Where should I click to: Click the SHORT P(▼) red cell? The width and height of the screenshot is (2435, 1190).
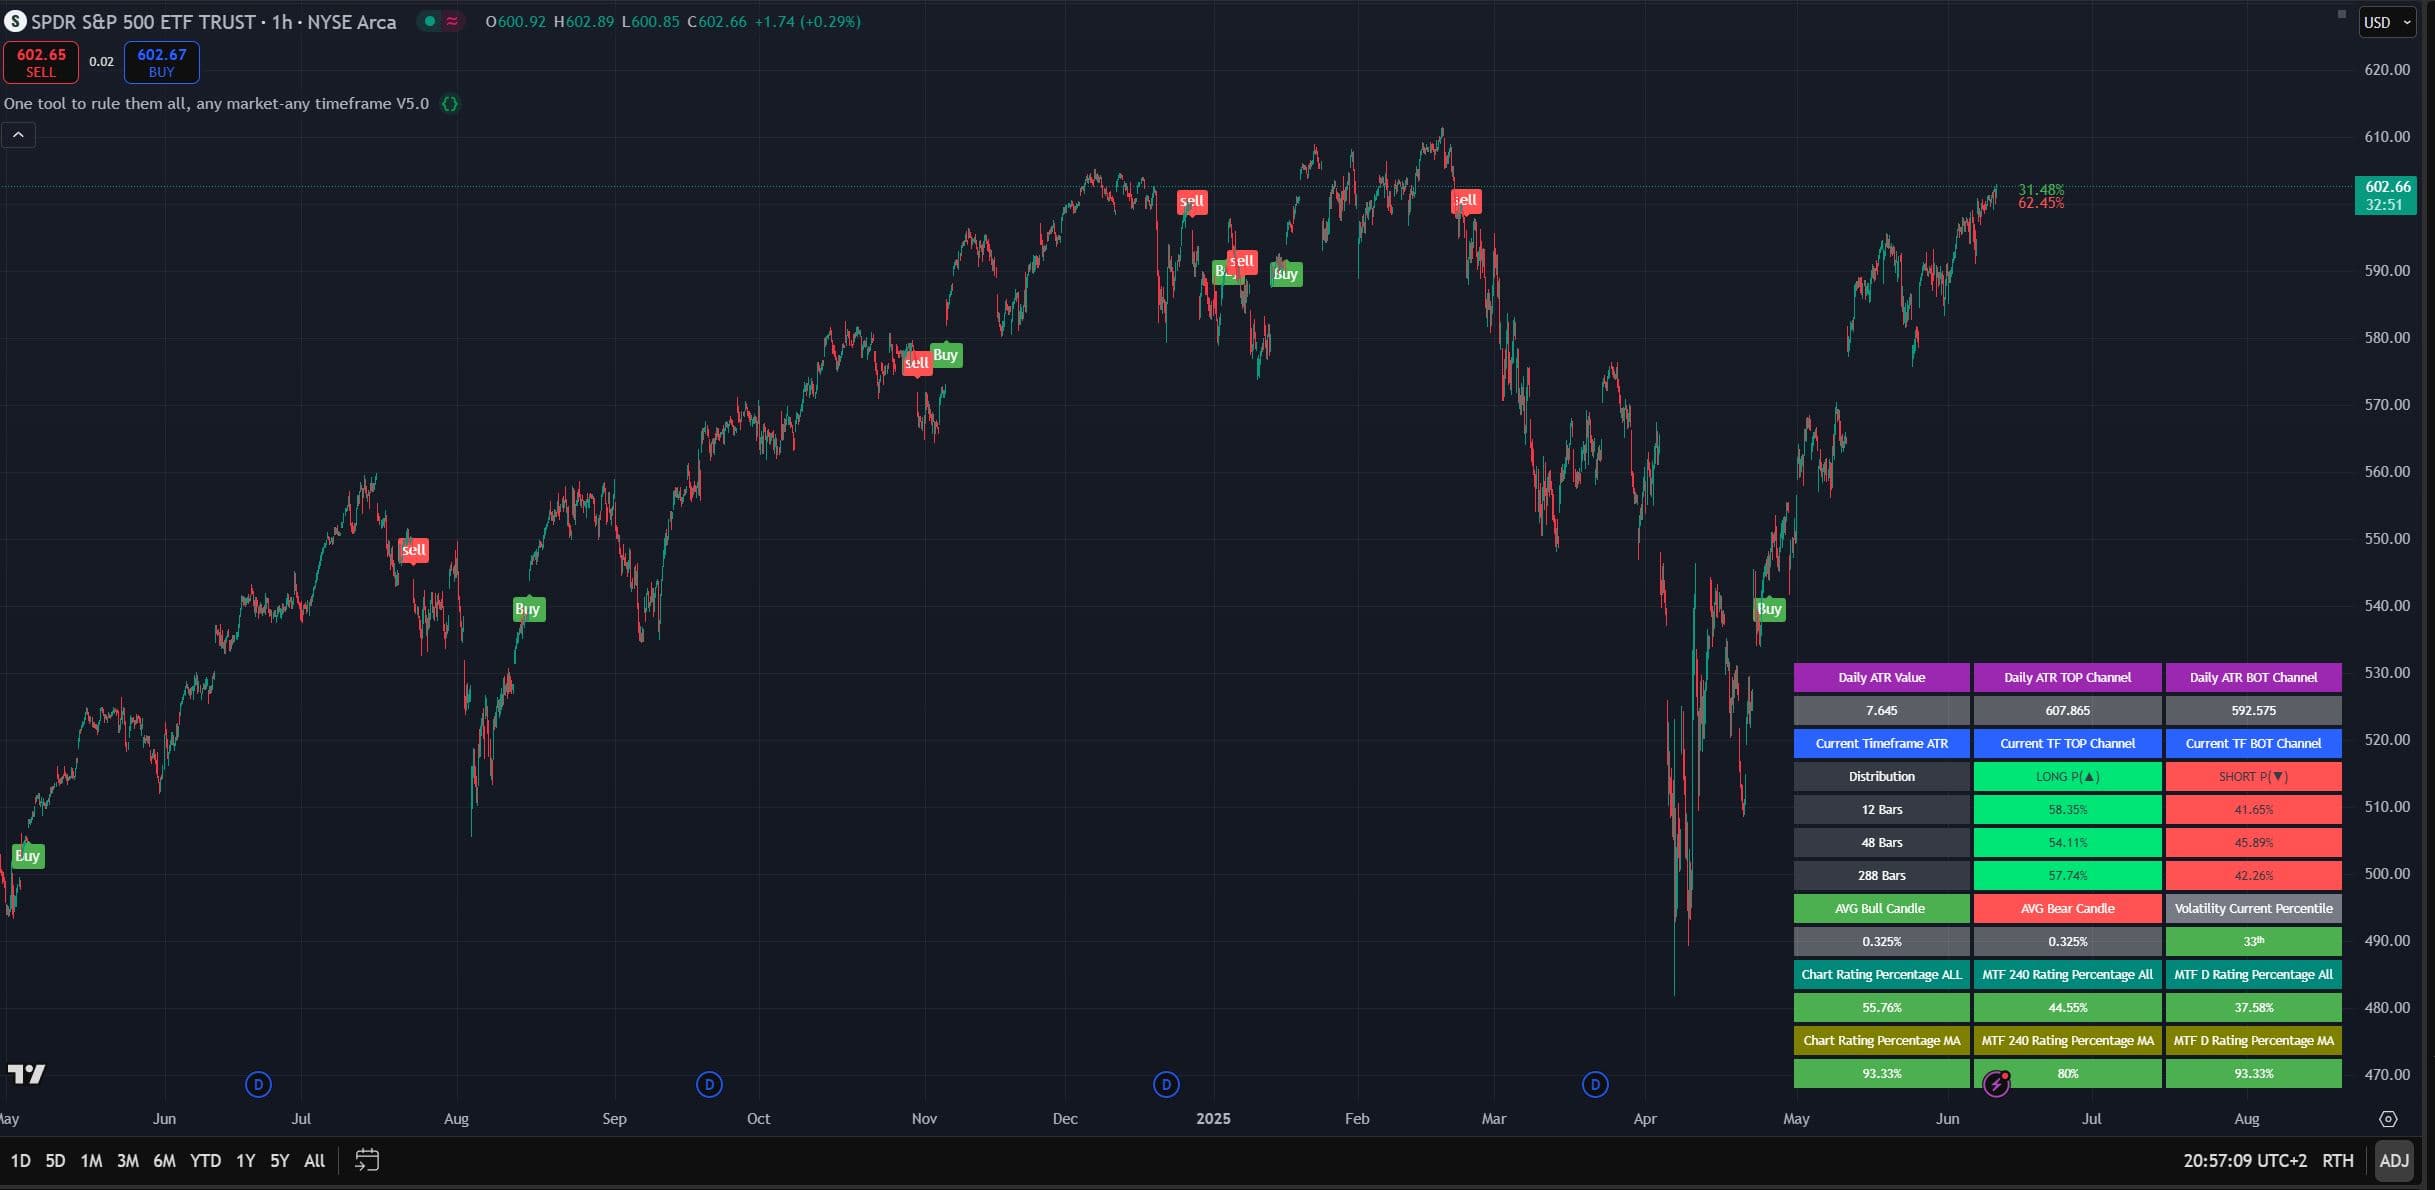[2253, 777]
